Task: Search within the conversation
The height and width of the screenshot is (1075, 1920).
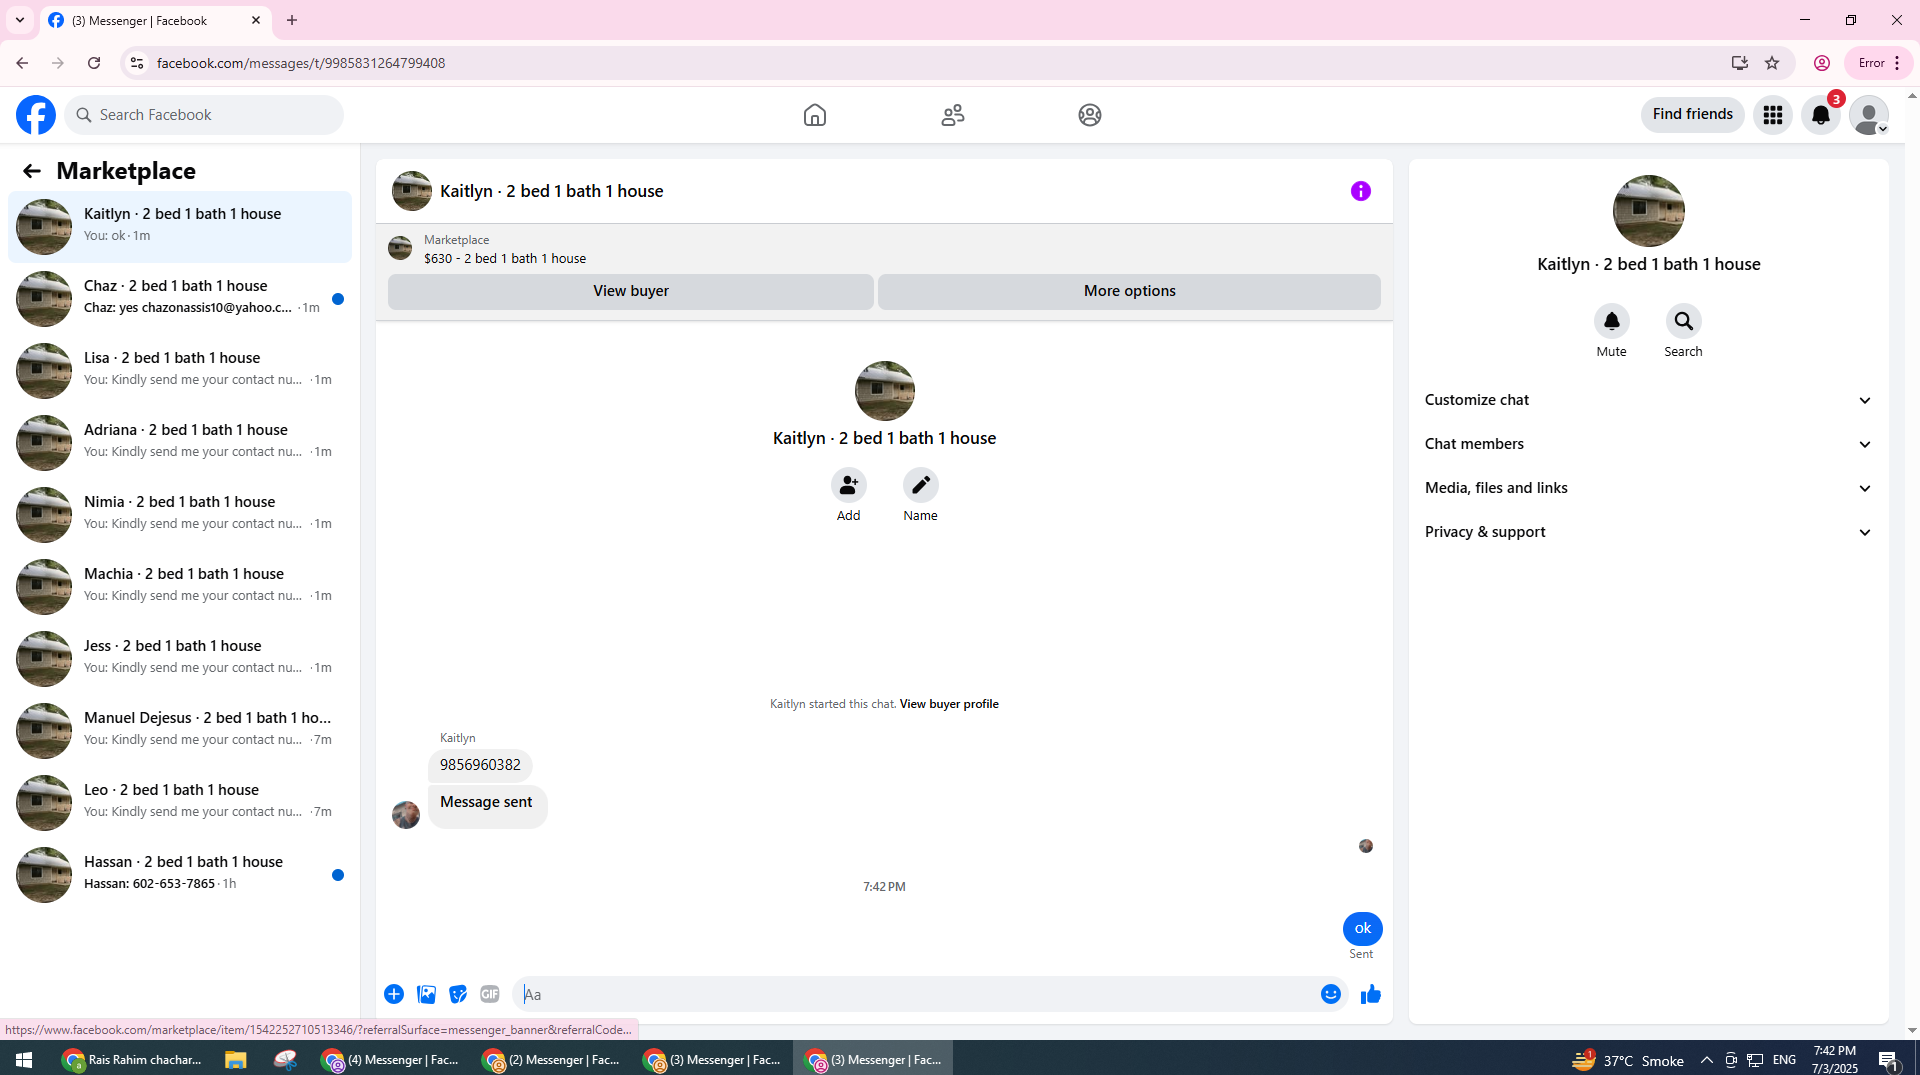Action: coord(1684,321)
